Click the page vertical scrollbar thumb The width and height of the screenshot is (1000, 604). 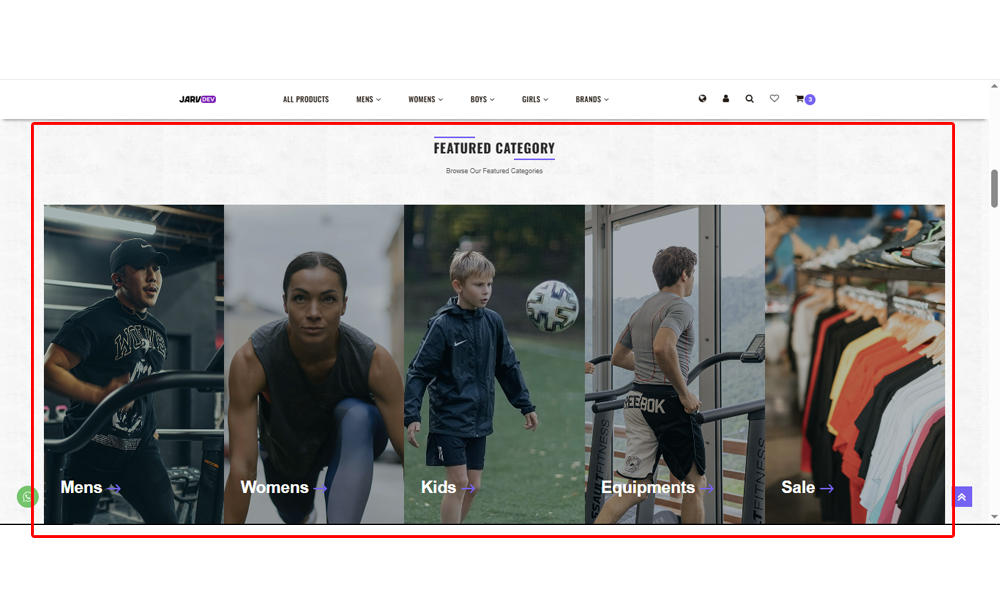994,188
